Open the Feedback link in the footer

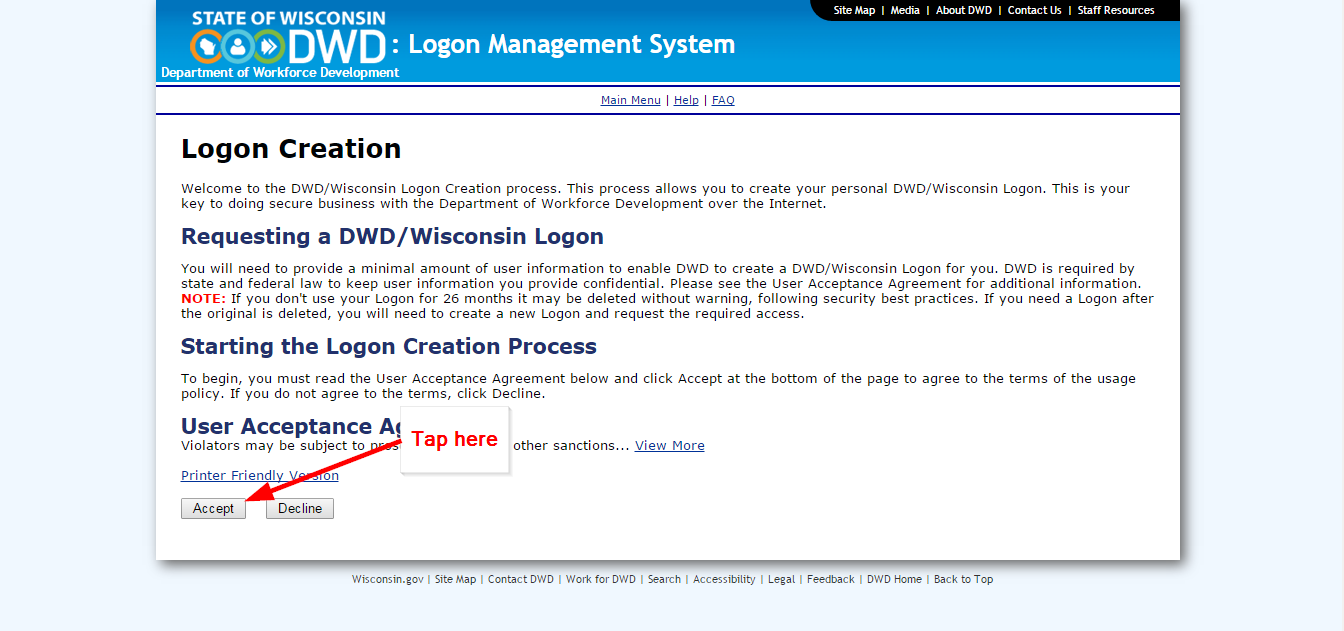tap(830, 579)
